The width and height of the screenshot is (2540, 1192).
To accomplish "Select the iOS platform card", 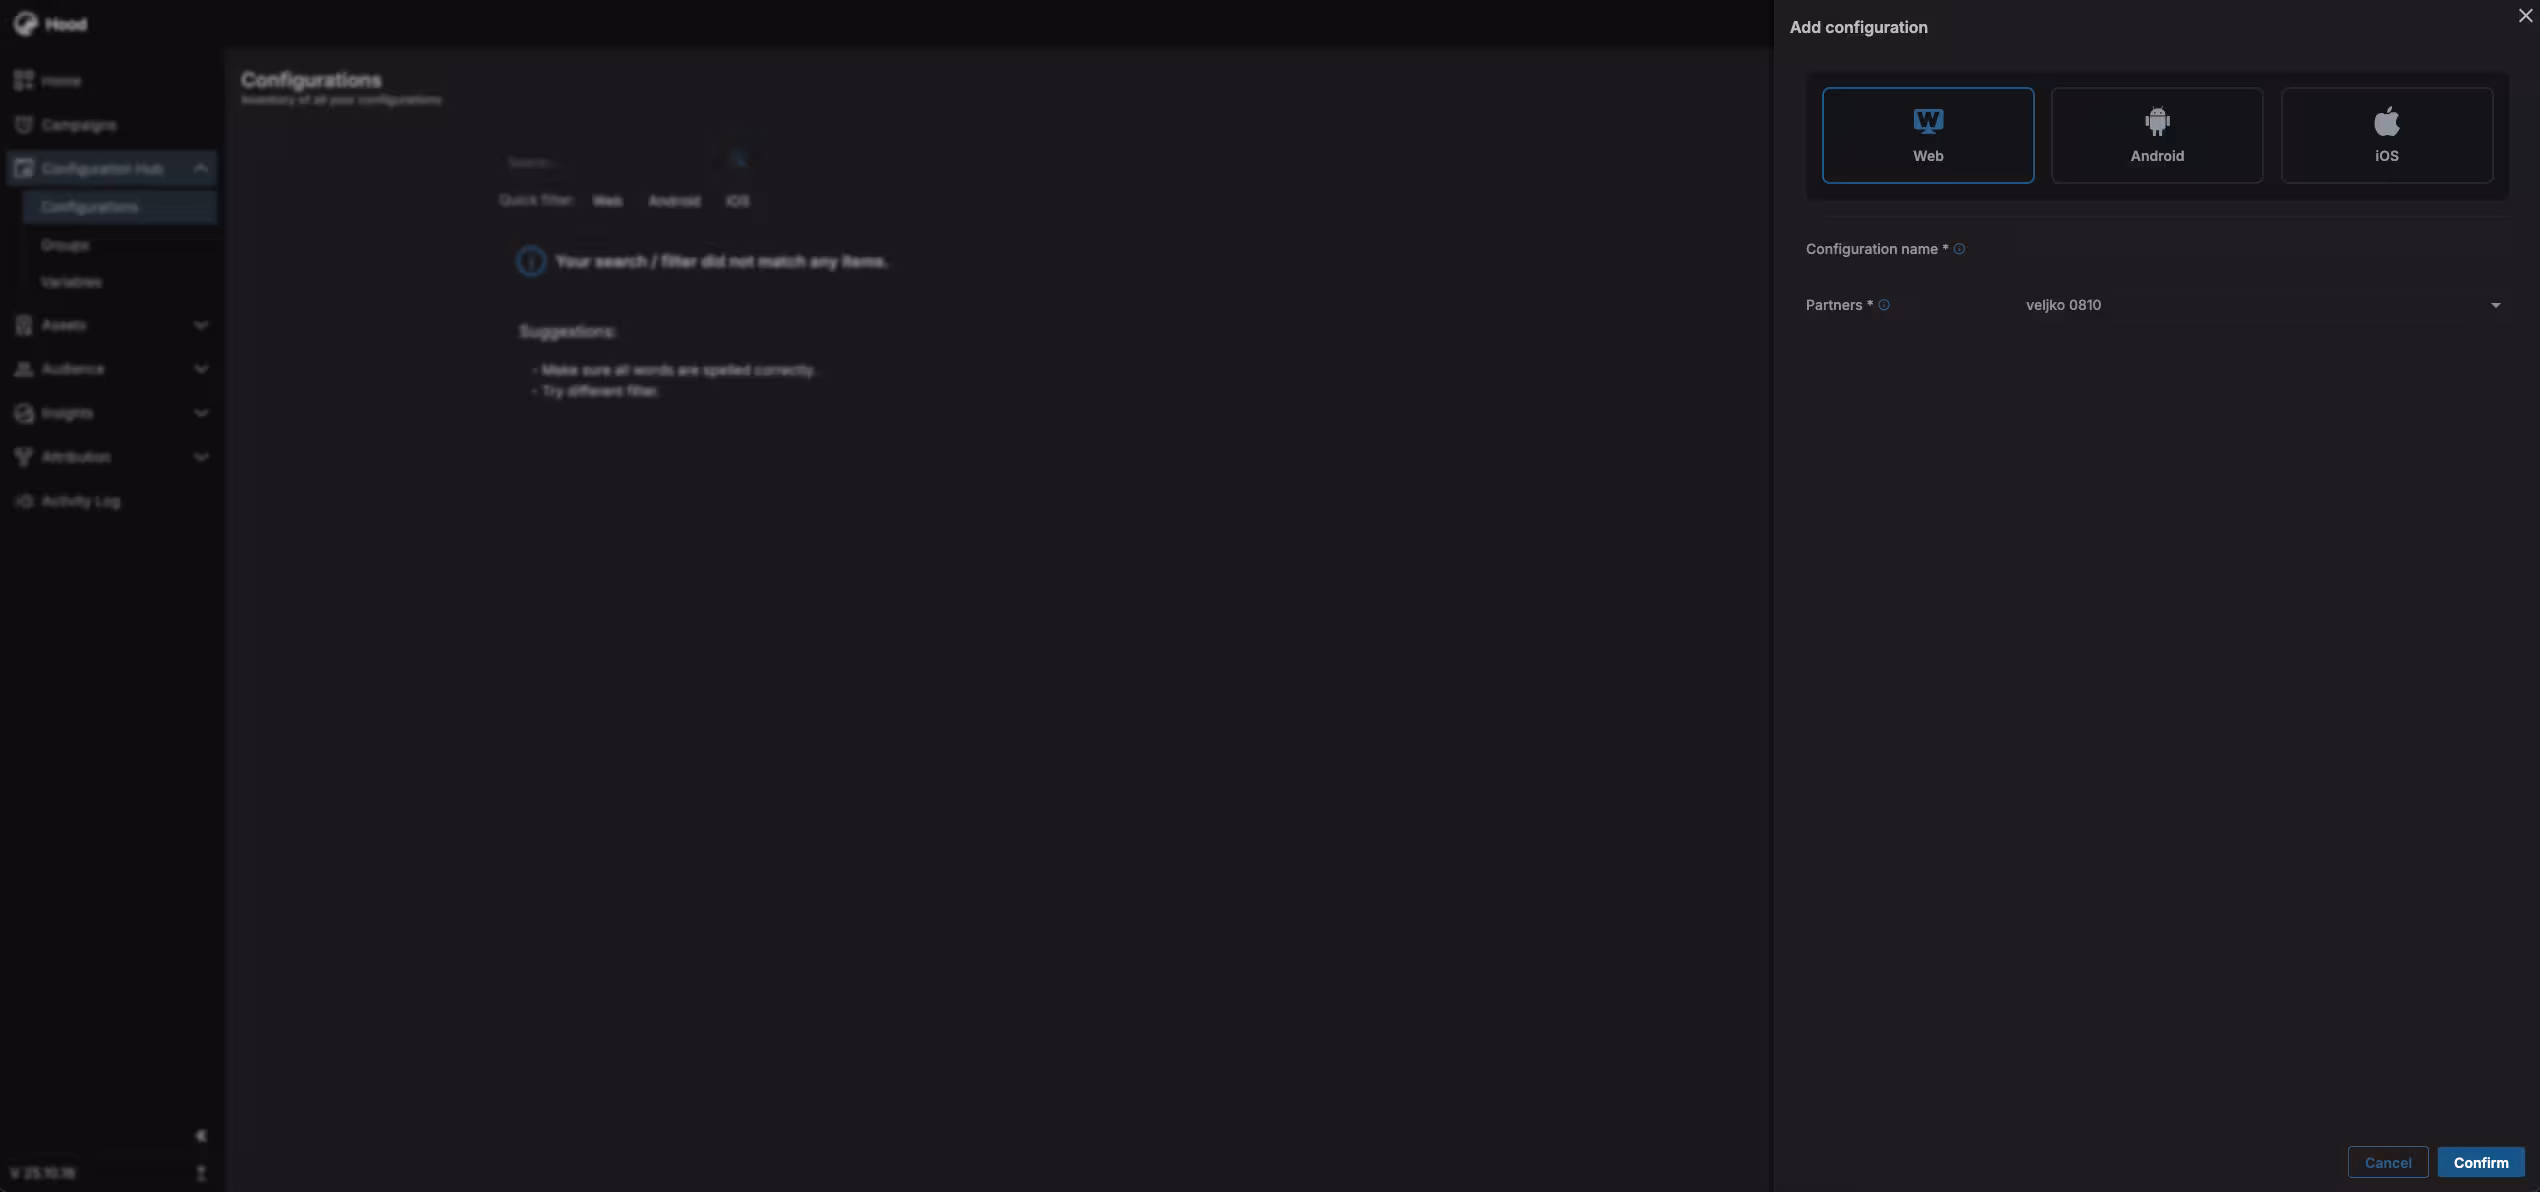I will click(2386, 135).
